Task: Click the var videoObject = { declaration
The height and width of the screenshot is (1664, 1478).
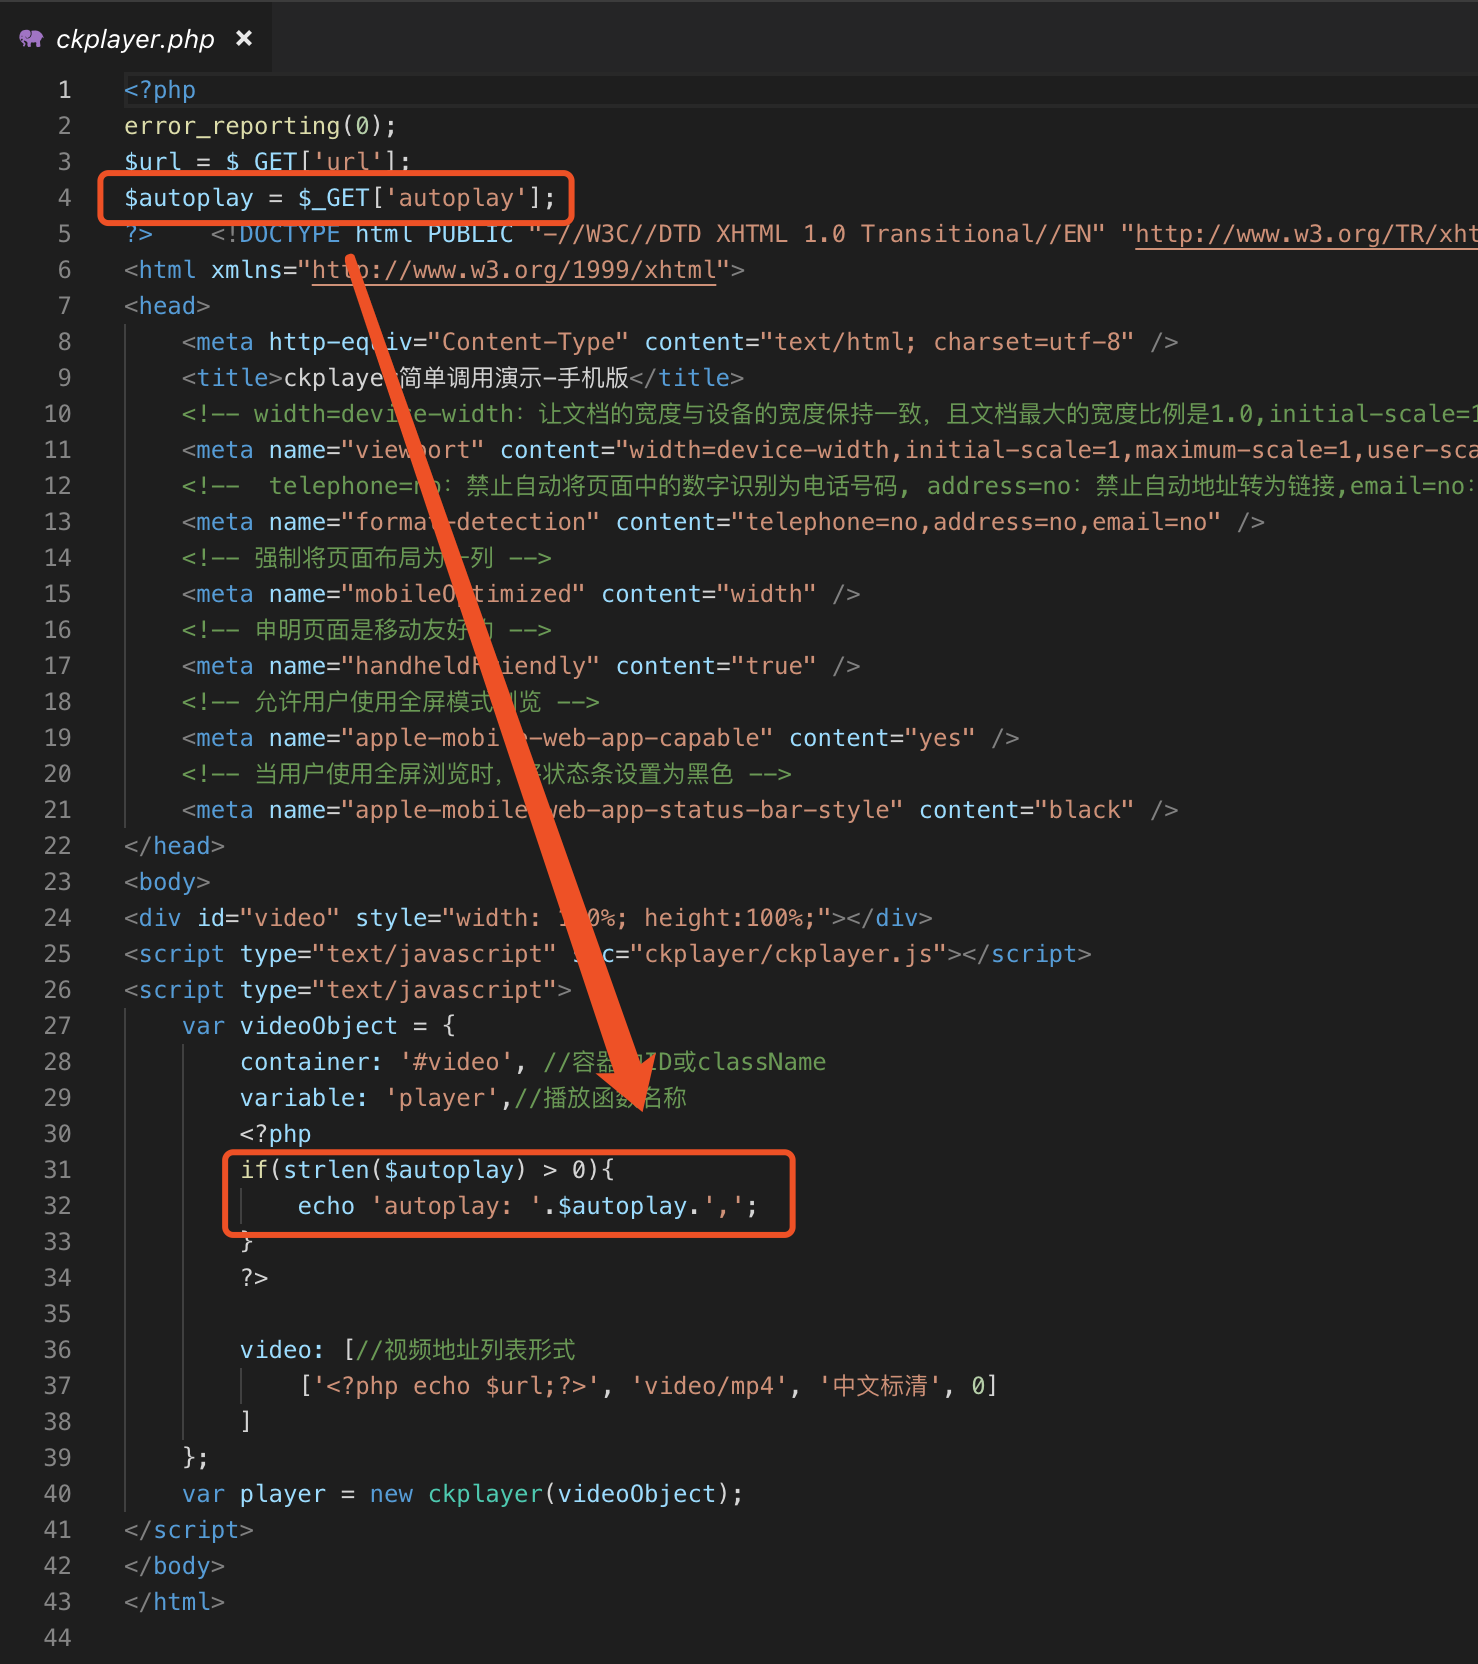Action: pyautogui.click(x=319, y=1026)
